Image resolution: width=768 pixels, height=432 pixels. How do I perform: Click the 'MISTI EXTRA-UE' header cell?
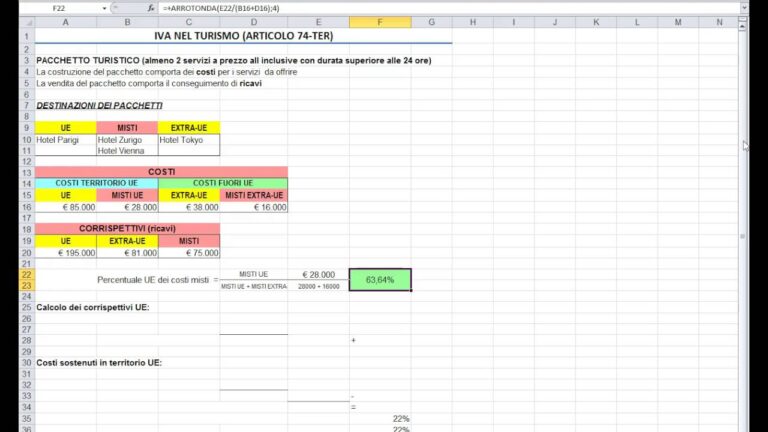(x=254, y=195)
